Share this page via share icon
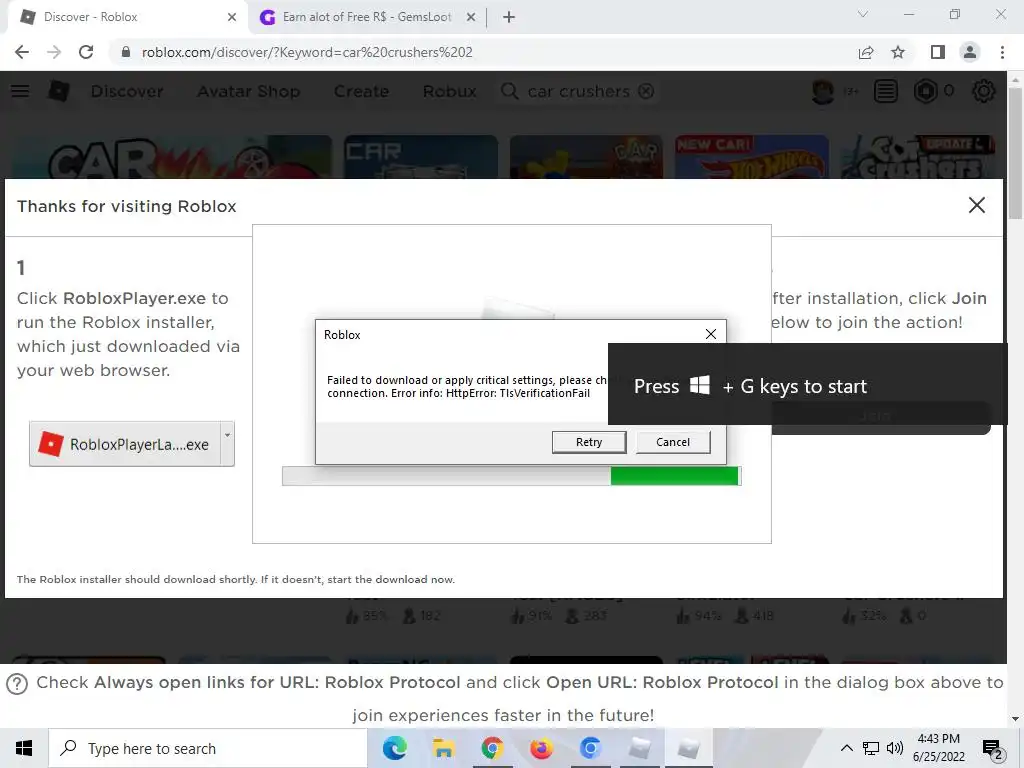Screen dimensions: 1024x768 pyautogui.click(x=866, y=52)
